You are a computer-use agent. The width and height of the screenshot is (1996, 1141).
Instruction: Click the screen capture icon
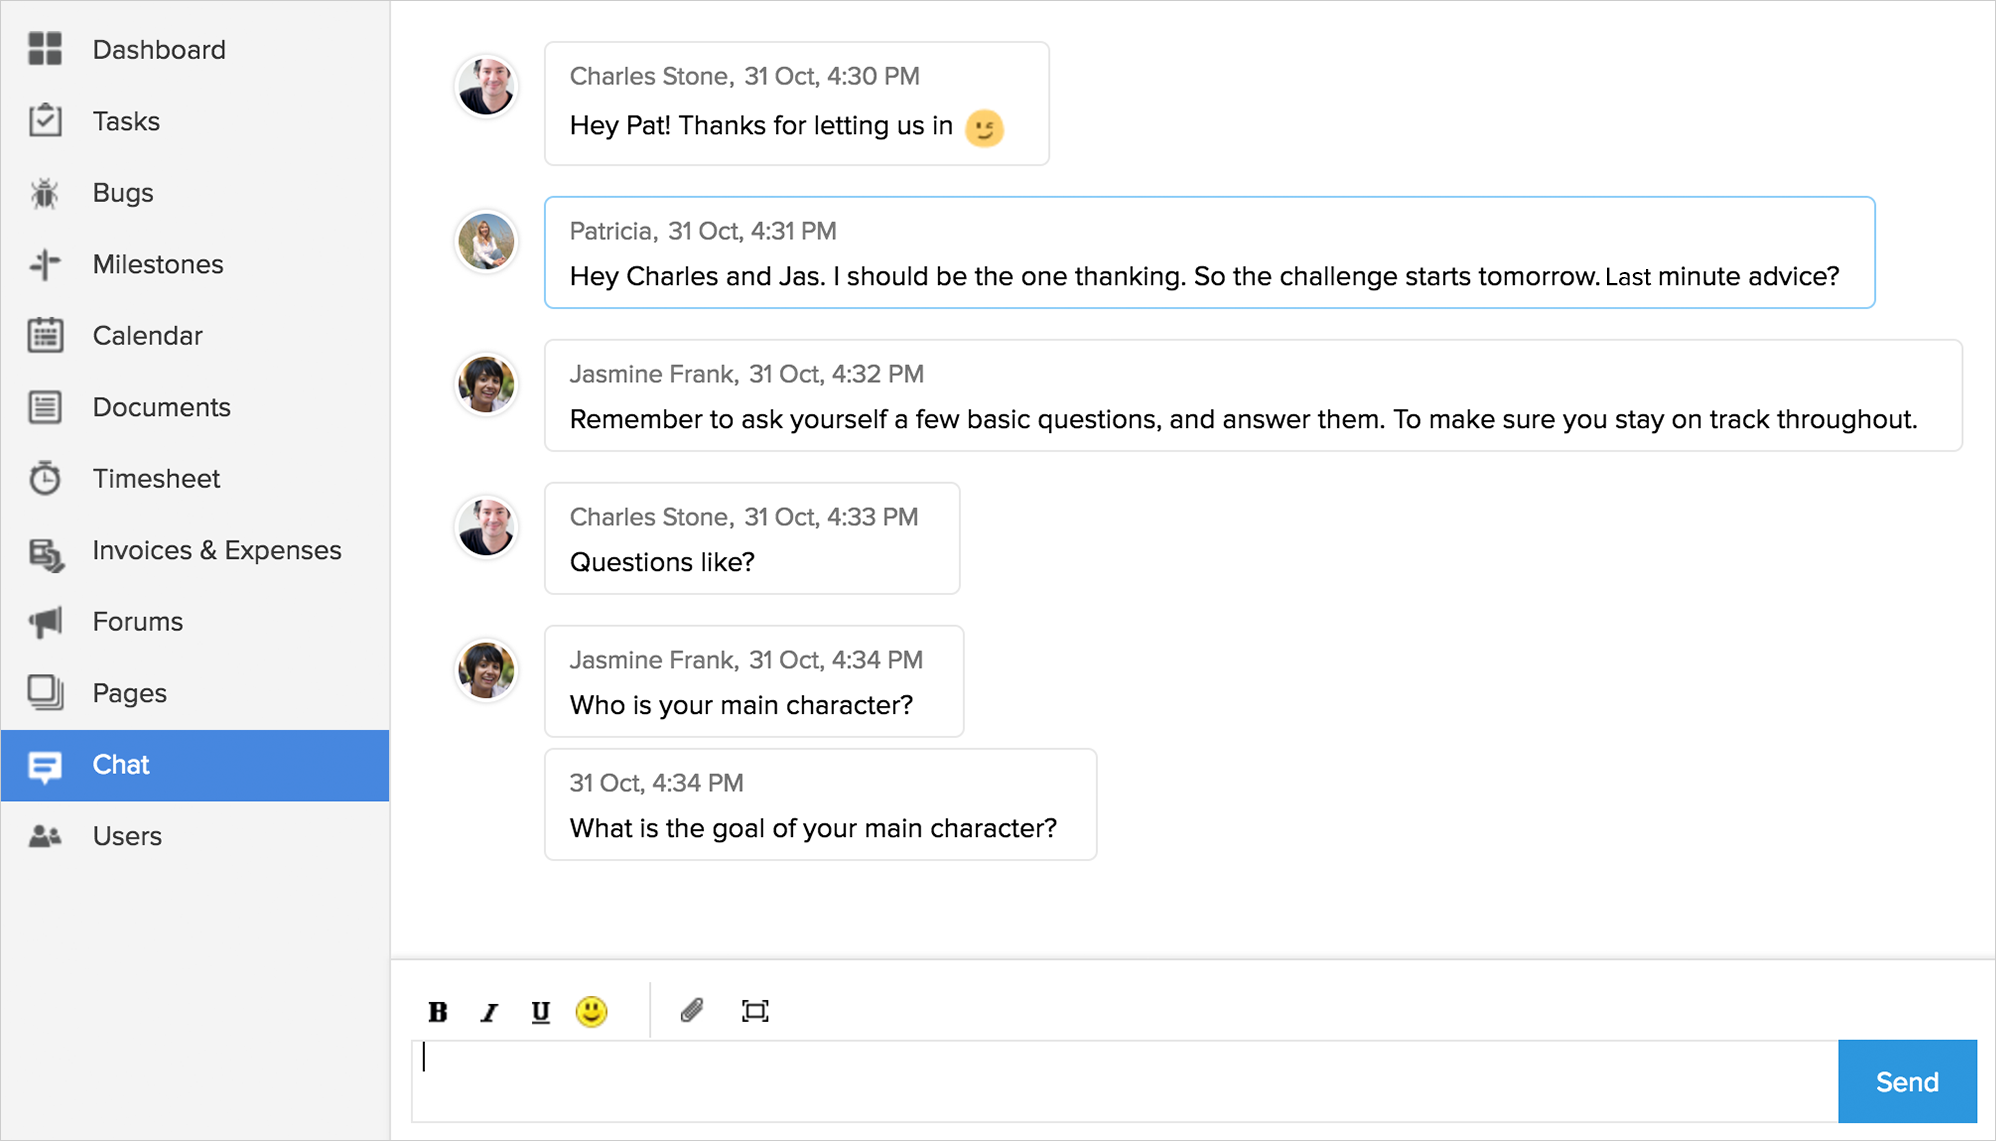[755, 1011]
